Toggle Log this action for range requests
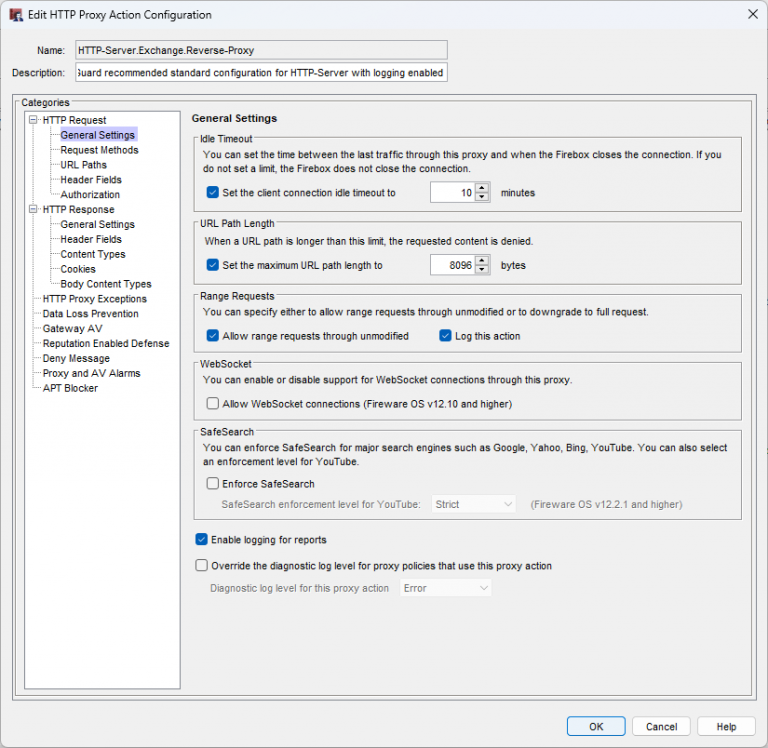This screenshot has width=768, height=748. (446, 336)
